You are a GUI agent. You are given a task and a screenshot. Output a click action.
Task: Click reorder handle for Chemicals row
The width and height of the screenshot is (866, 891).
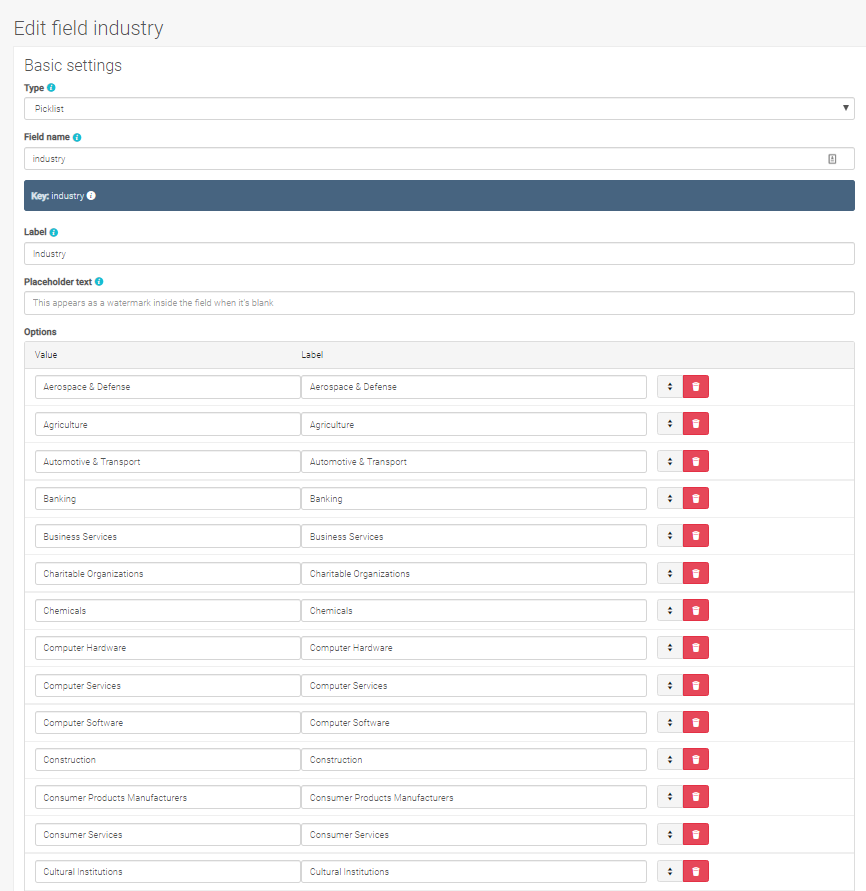(x=670, y=610)
